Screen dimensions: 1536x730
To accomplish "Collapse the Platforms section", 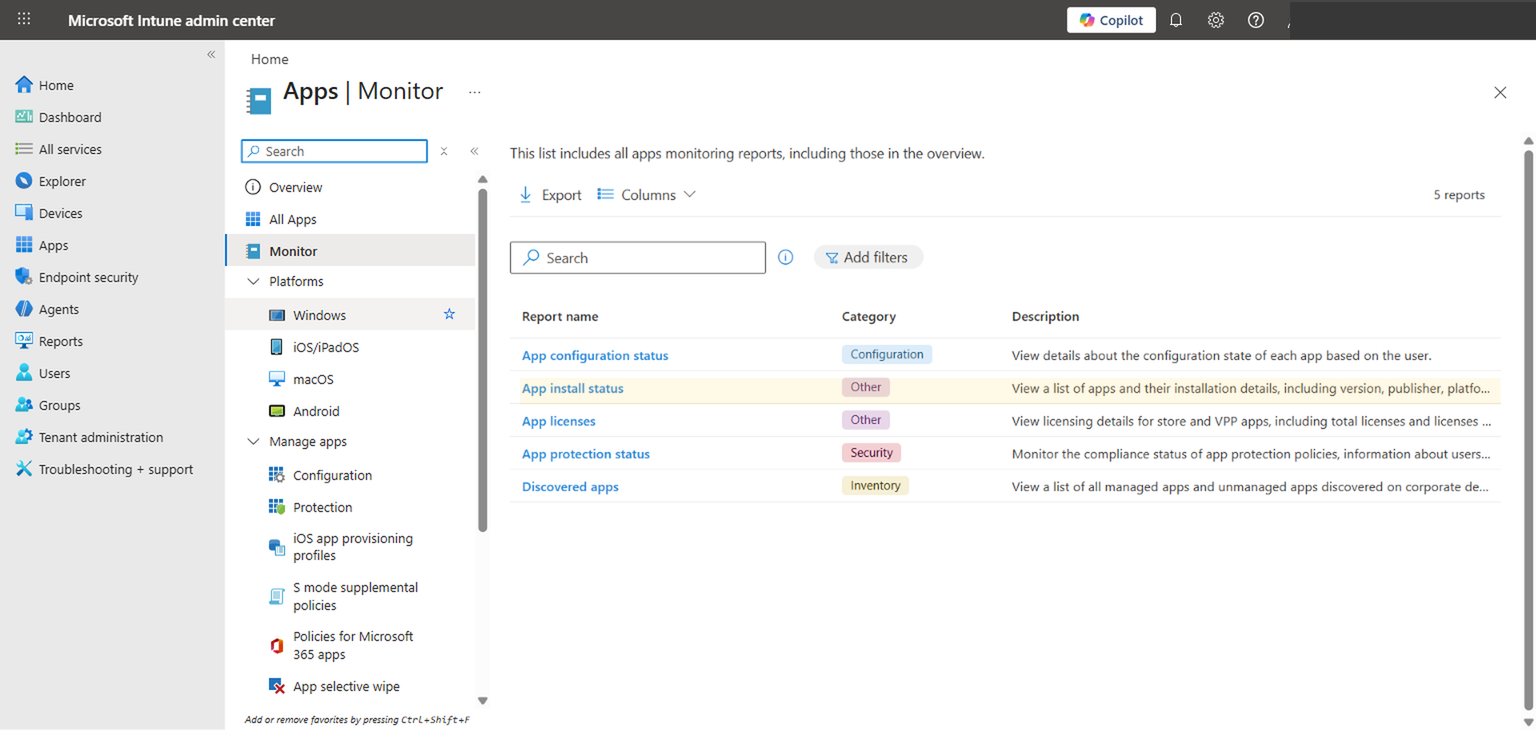I will tap(253, 281).
